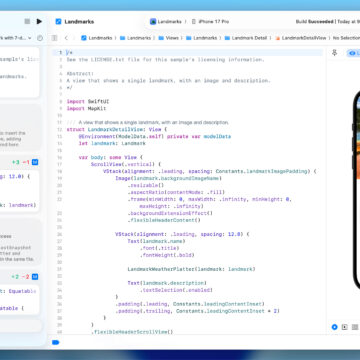Select the Landmarks project breadcrumb with blue app icon
Viewport: 360px width, 360px height.
(x=97, y=38)
